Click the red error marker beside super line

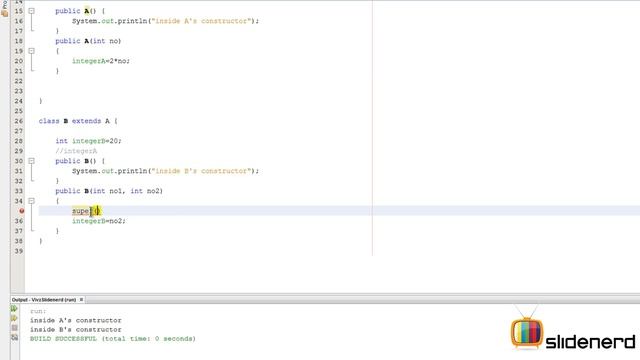[22, 211]
